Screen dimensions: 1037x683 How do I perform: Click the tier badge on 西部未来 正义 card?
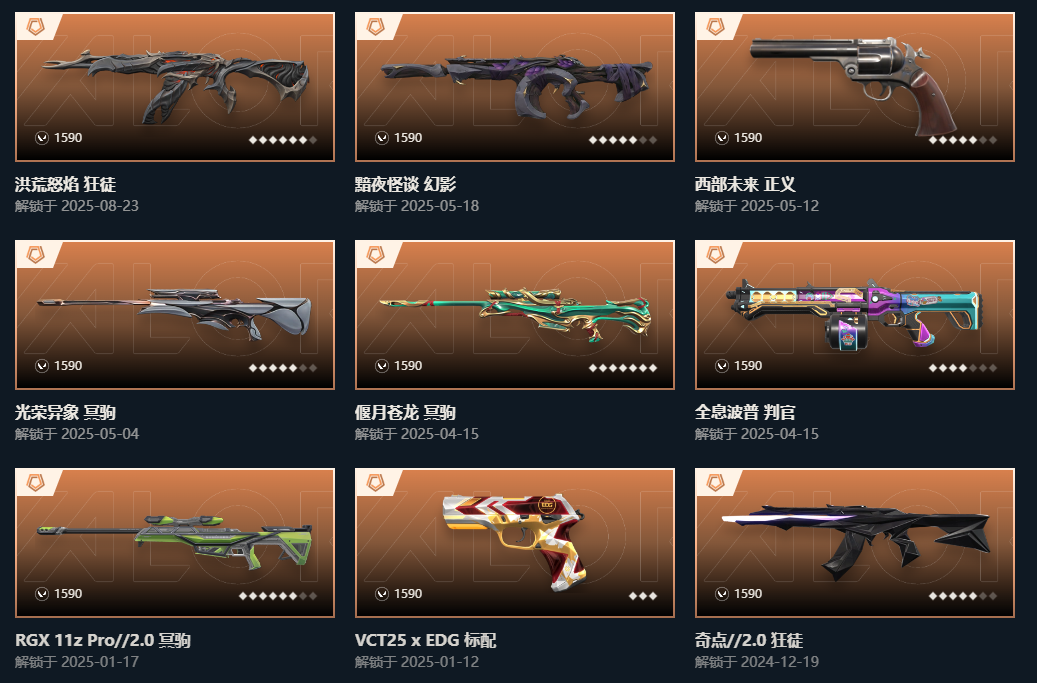tap(716, 26)
